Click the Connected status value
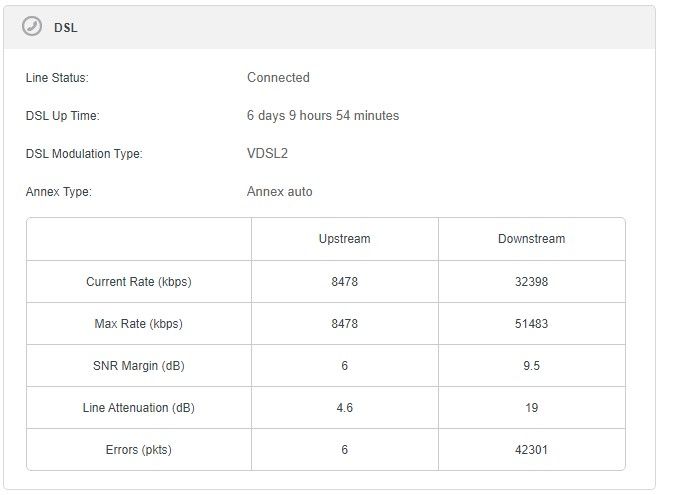 point(278,78)
